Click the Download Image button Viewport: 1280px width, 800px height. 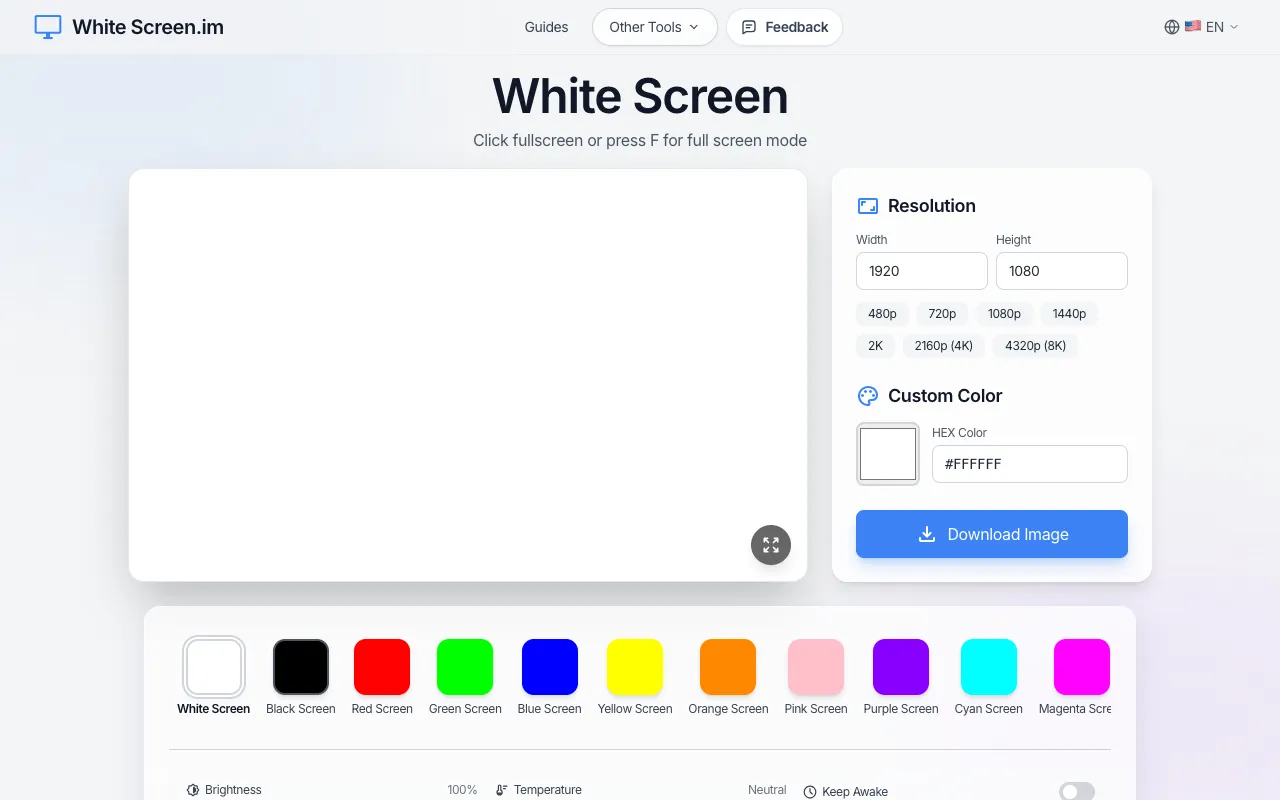pos(992,534)
